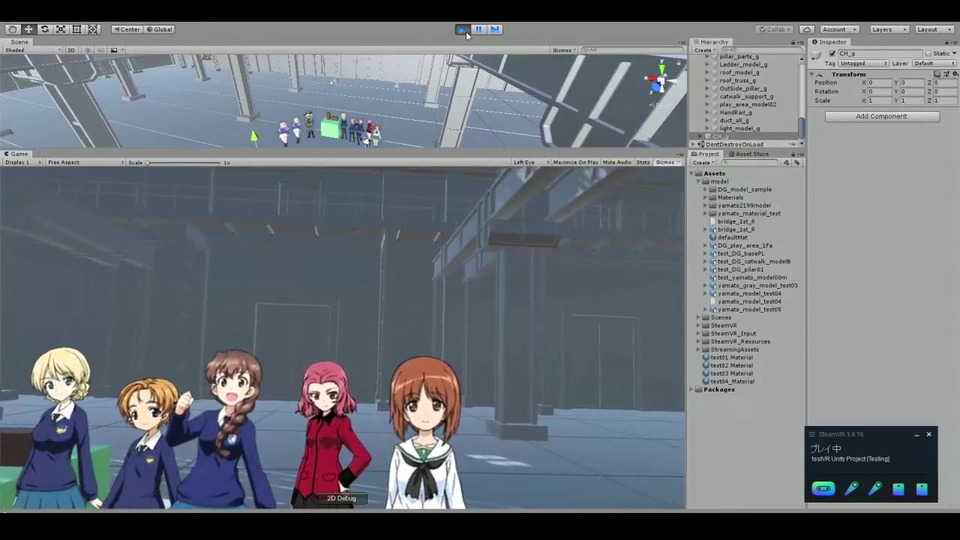This screenshot has width=960, height=540.
Task: Open the Collab dropdown
Action: coord(774,29)
